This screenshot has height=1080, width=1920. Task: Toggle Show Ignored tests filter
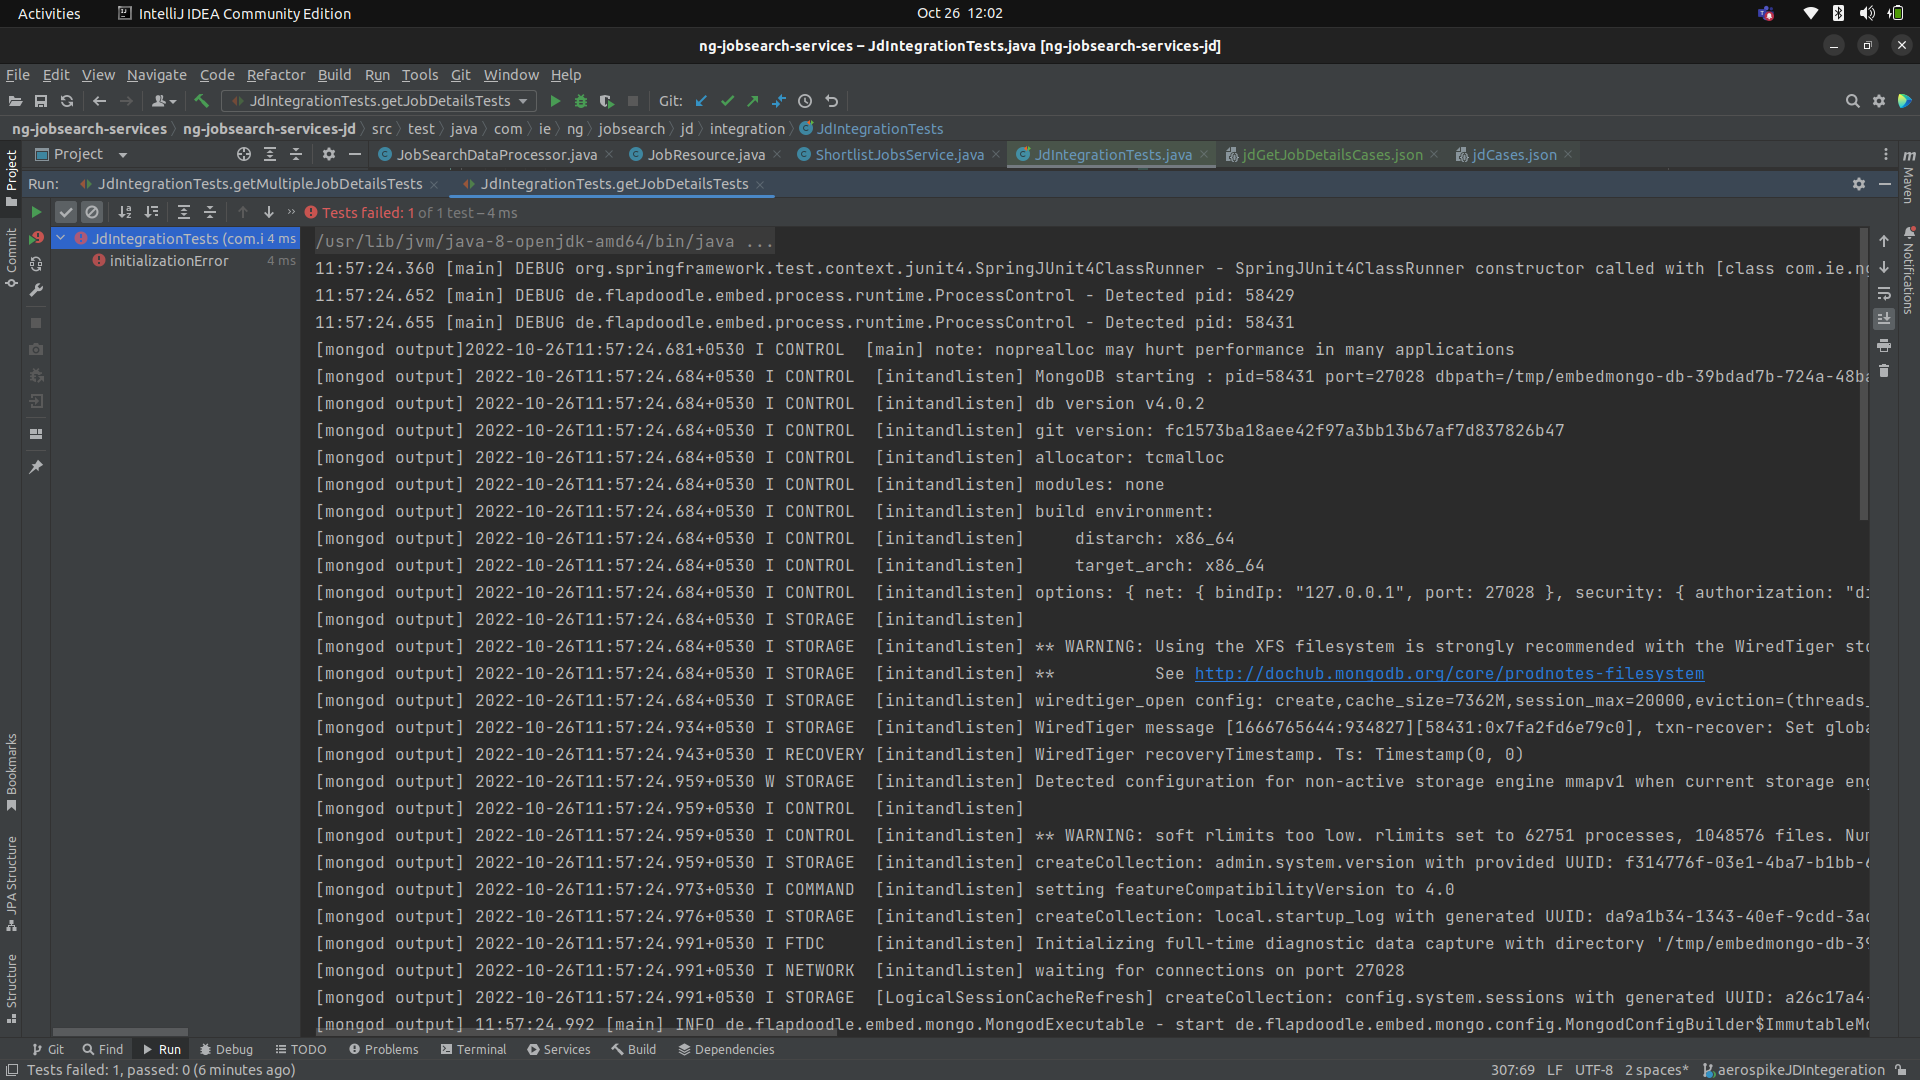pyautogui.click(x=92, y=212)
